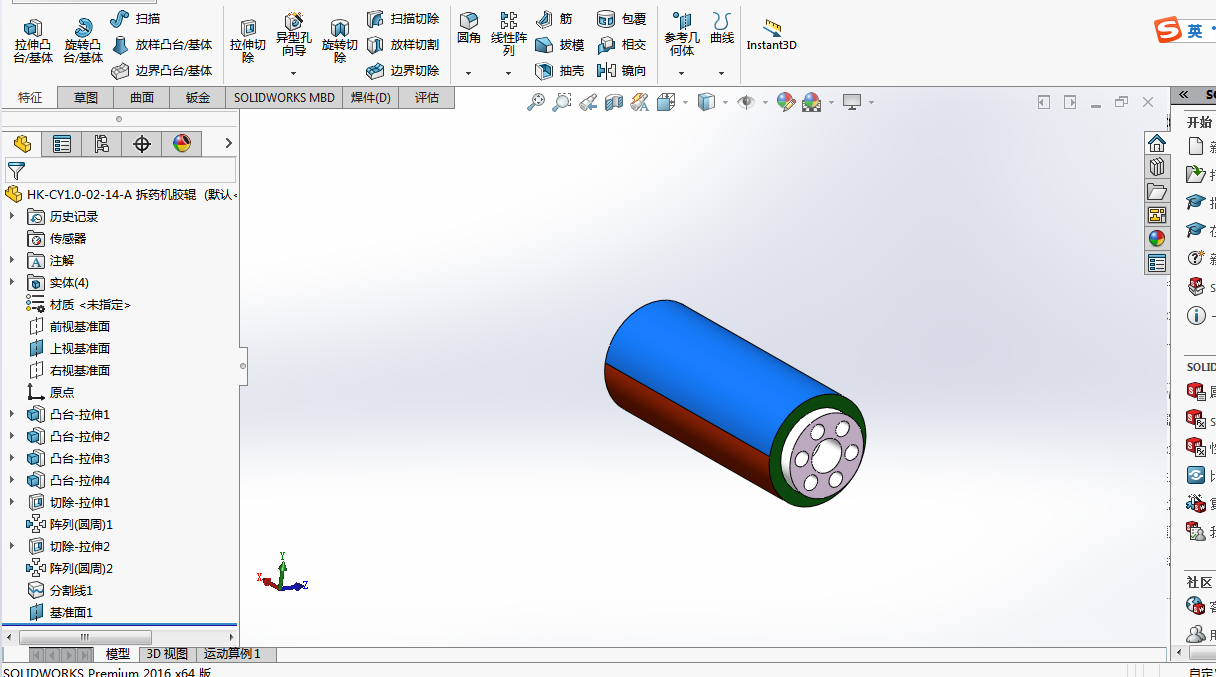The height and width of the screenshot is (677, 1216).
Task: Select the 线性阵列 linear pattern tool
Action: click(509, 35)
